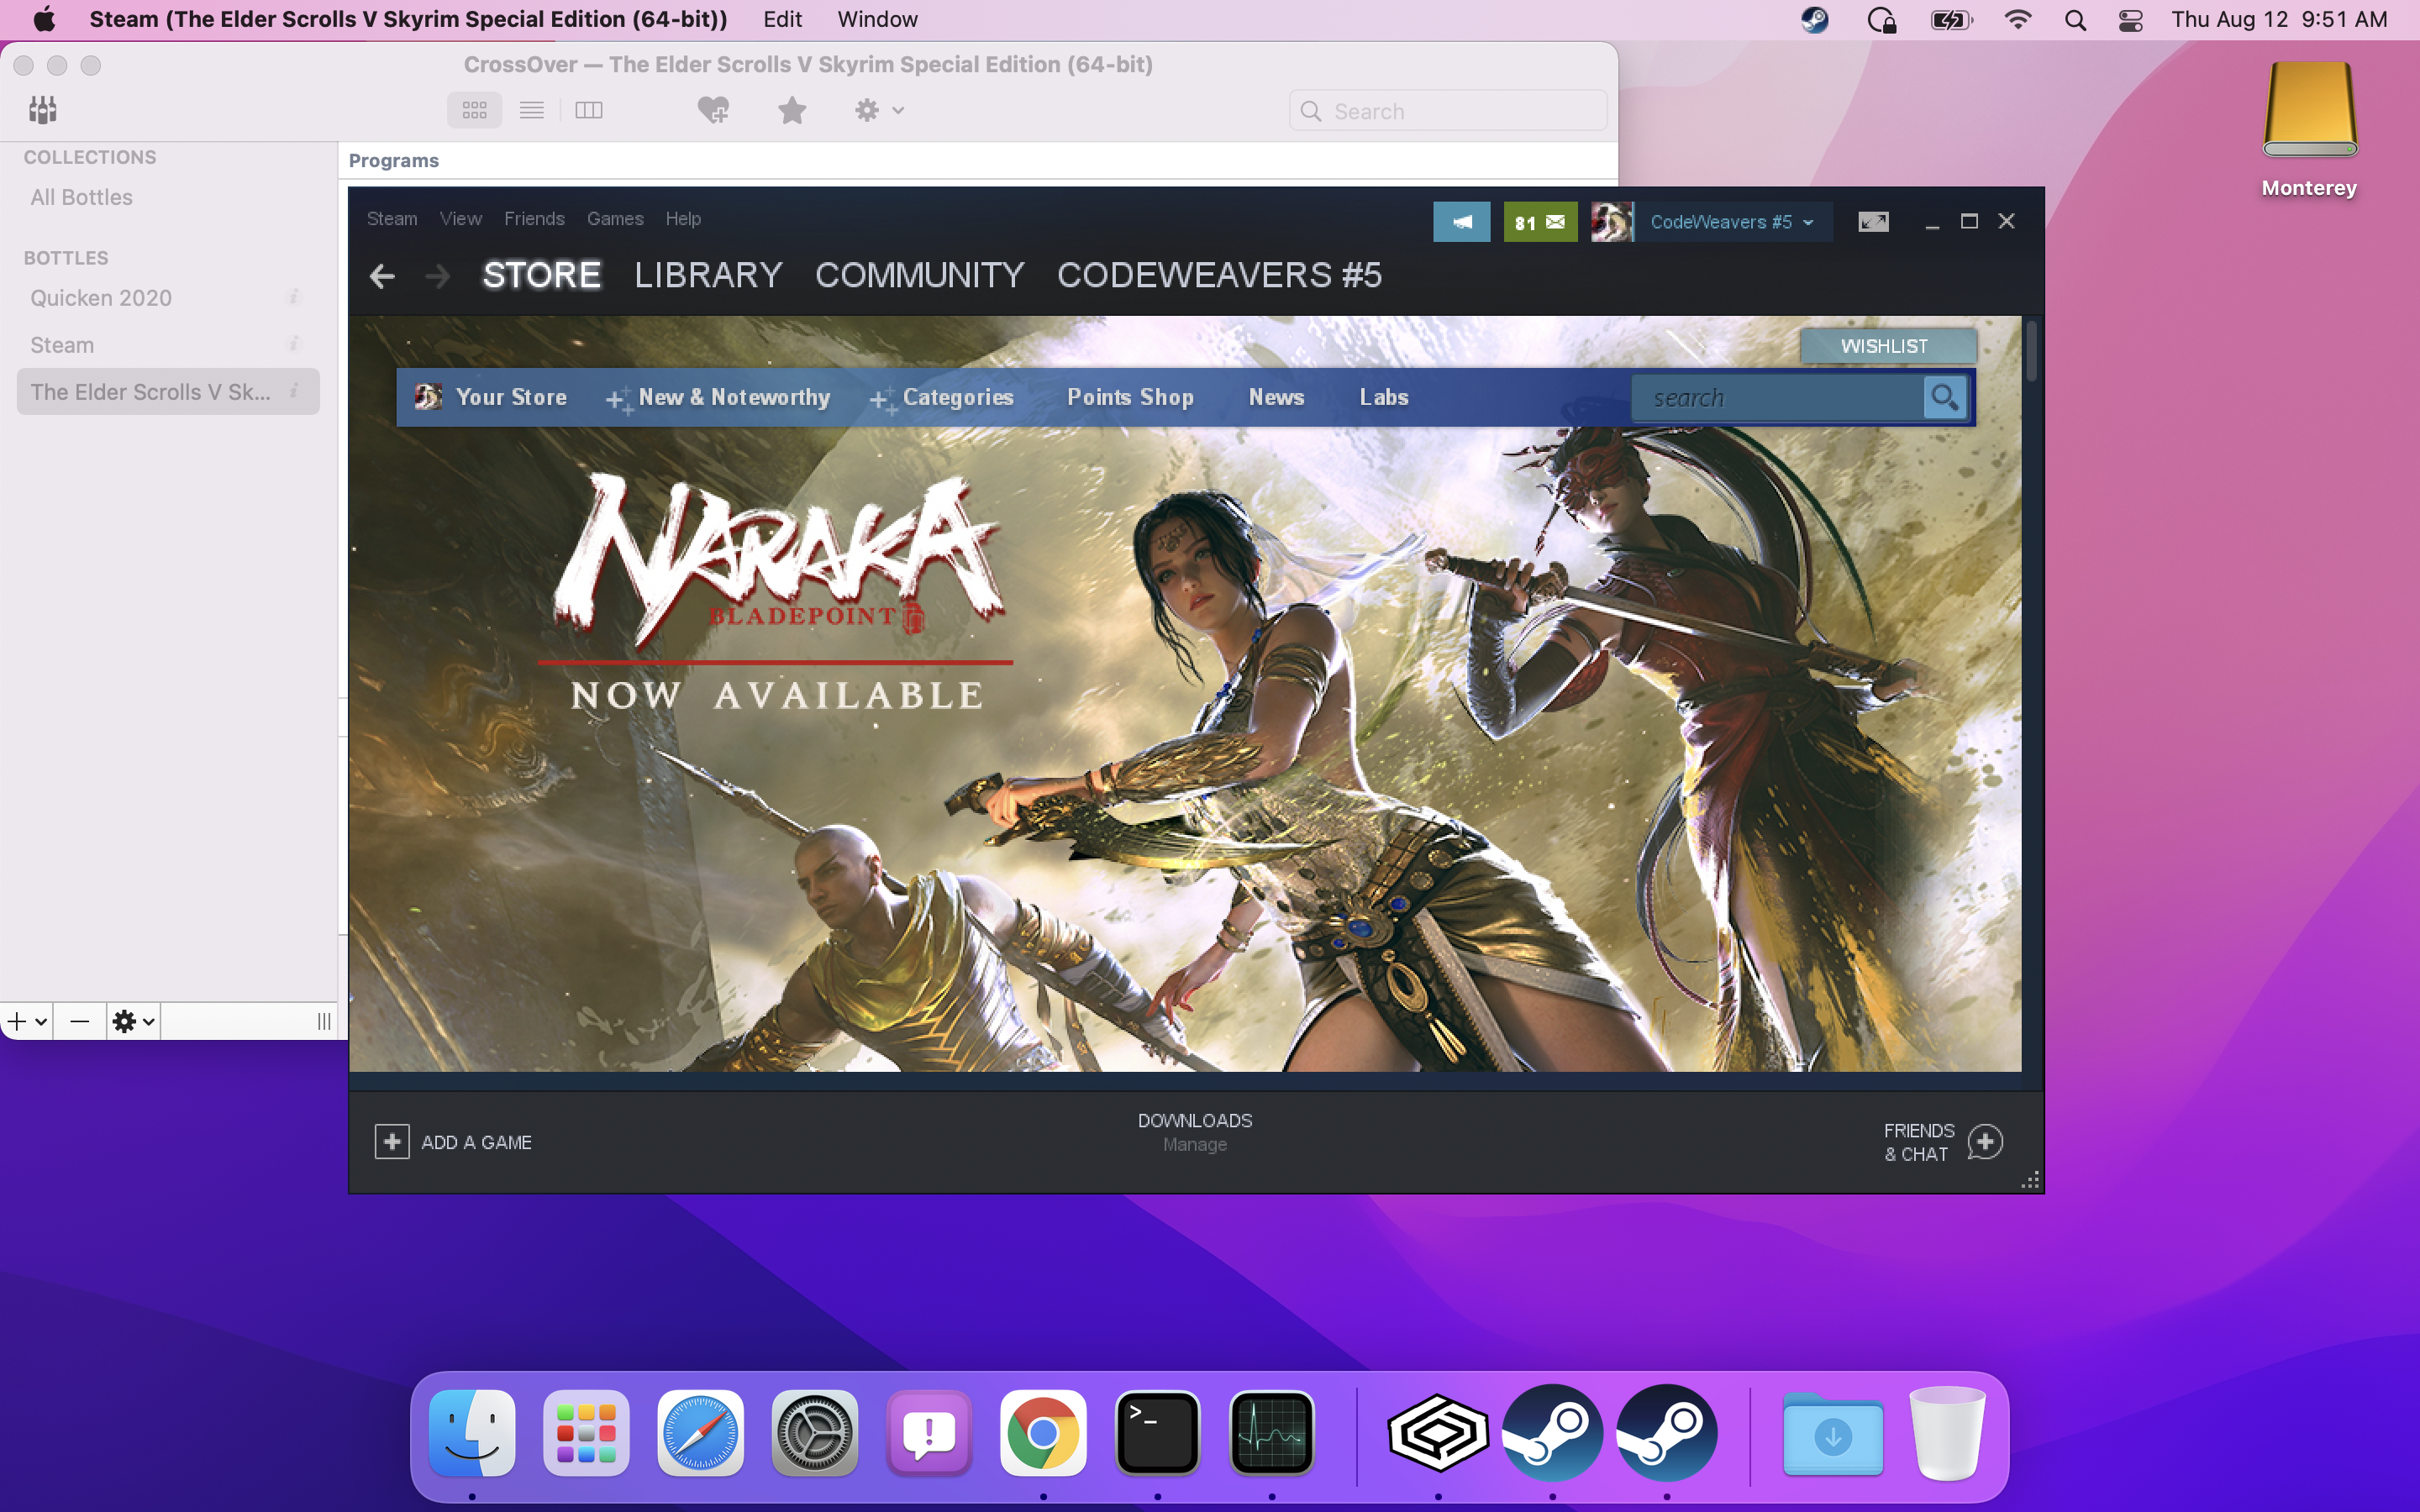This screenshot has height=1512, width=2420.
Task: Click the CrossOver tile/grid view icon
Action: pos(474,112)
